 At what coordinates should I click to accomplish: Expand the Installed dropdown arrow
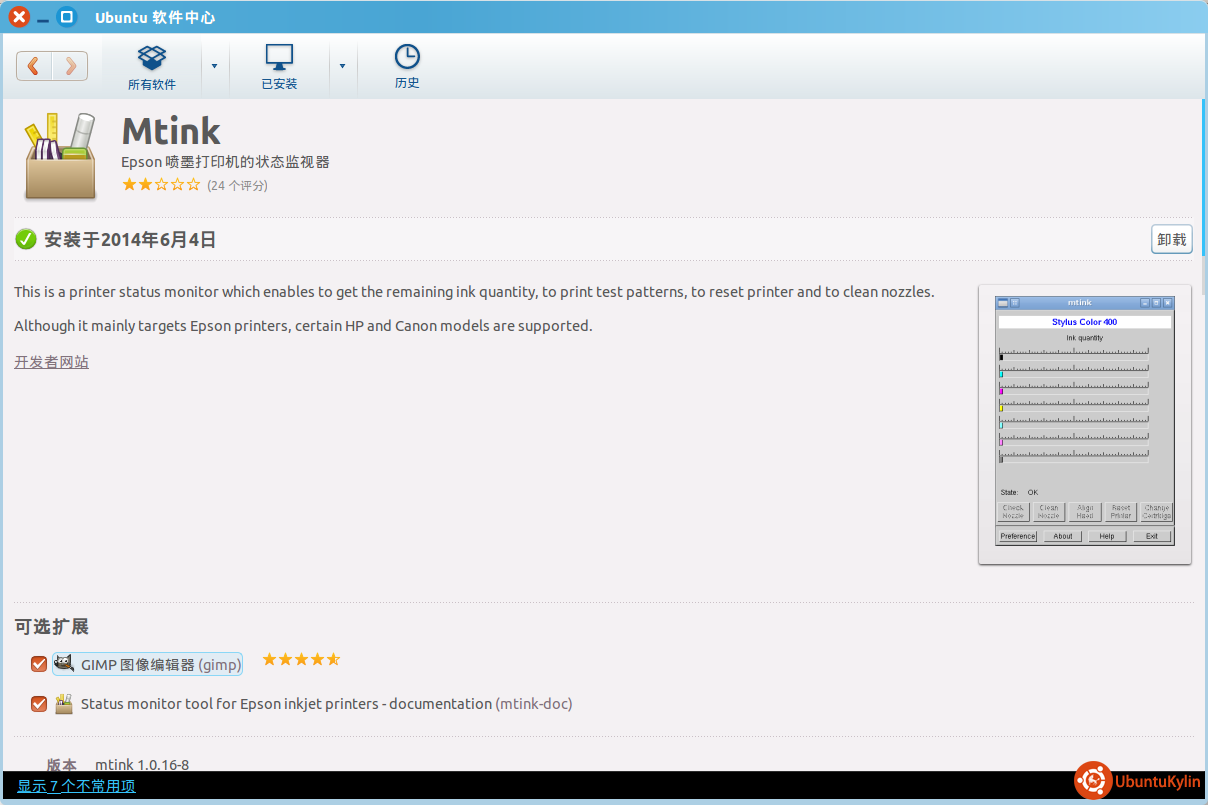click(x=342, y=66)
